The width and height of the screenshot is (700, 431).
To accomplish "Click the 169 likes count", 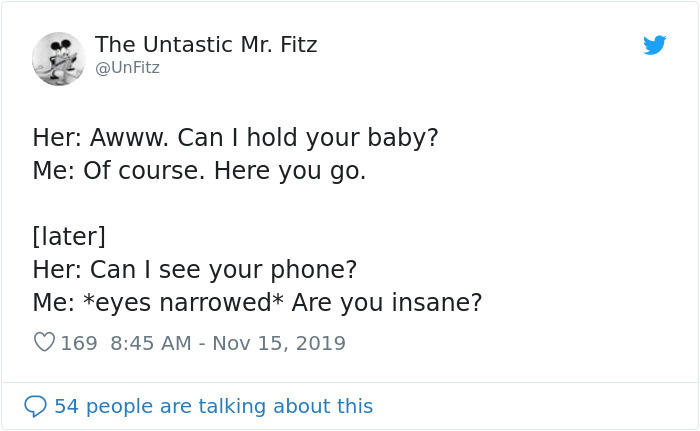I will pos(79,343).
